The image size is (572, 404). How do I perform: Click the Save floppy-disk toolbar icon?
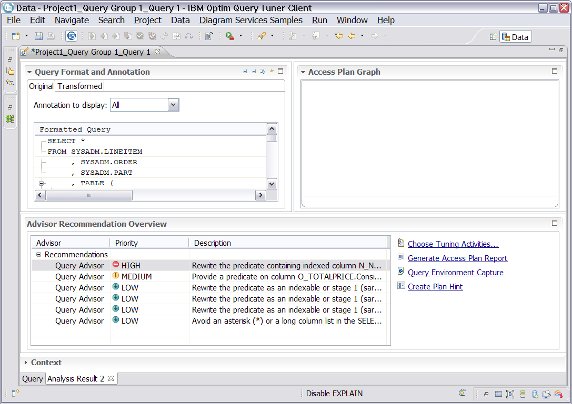click(39, 36)
